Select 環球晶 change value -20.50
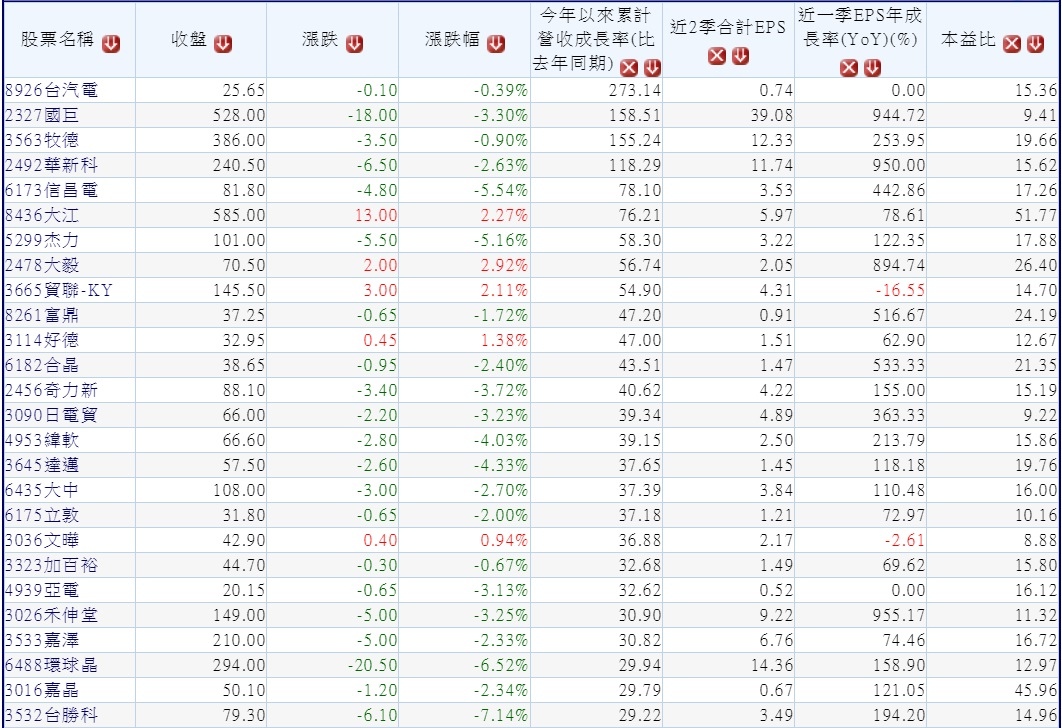The height and width of the screenshot is (728, 1062). point(373,666)
